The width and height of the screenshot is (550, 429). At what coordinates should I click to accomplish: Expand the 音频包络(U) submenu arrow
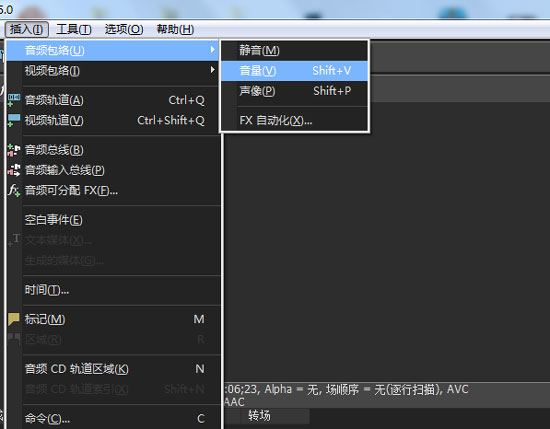212,50
